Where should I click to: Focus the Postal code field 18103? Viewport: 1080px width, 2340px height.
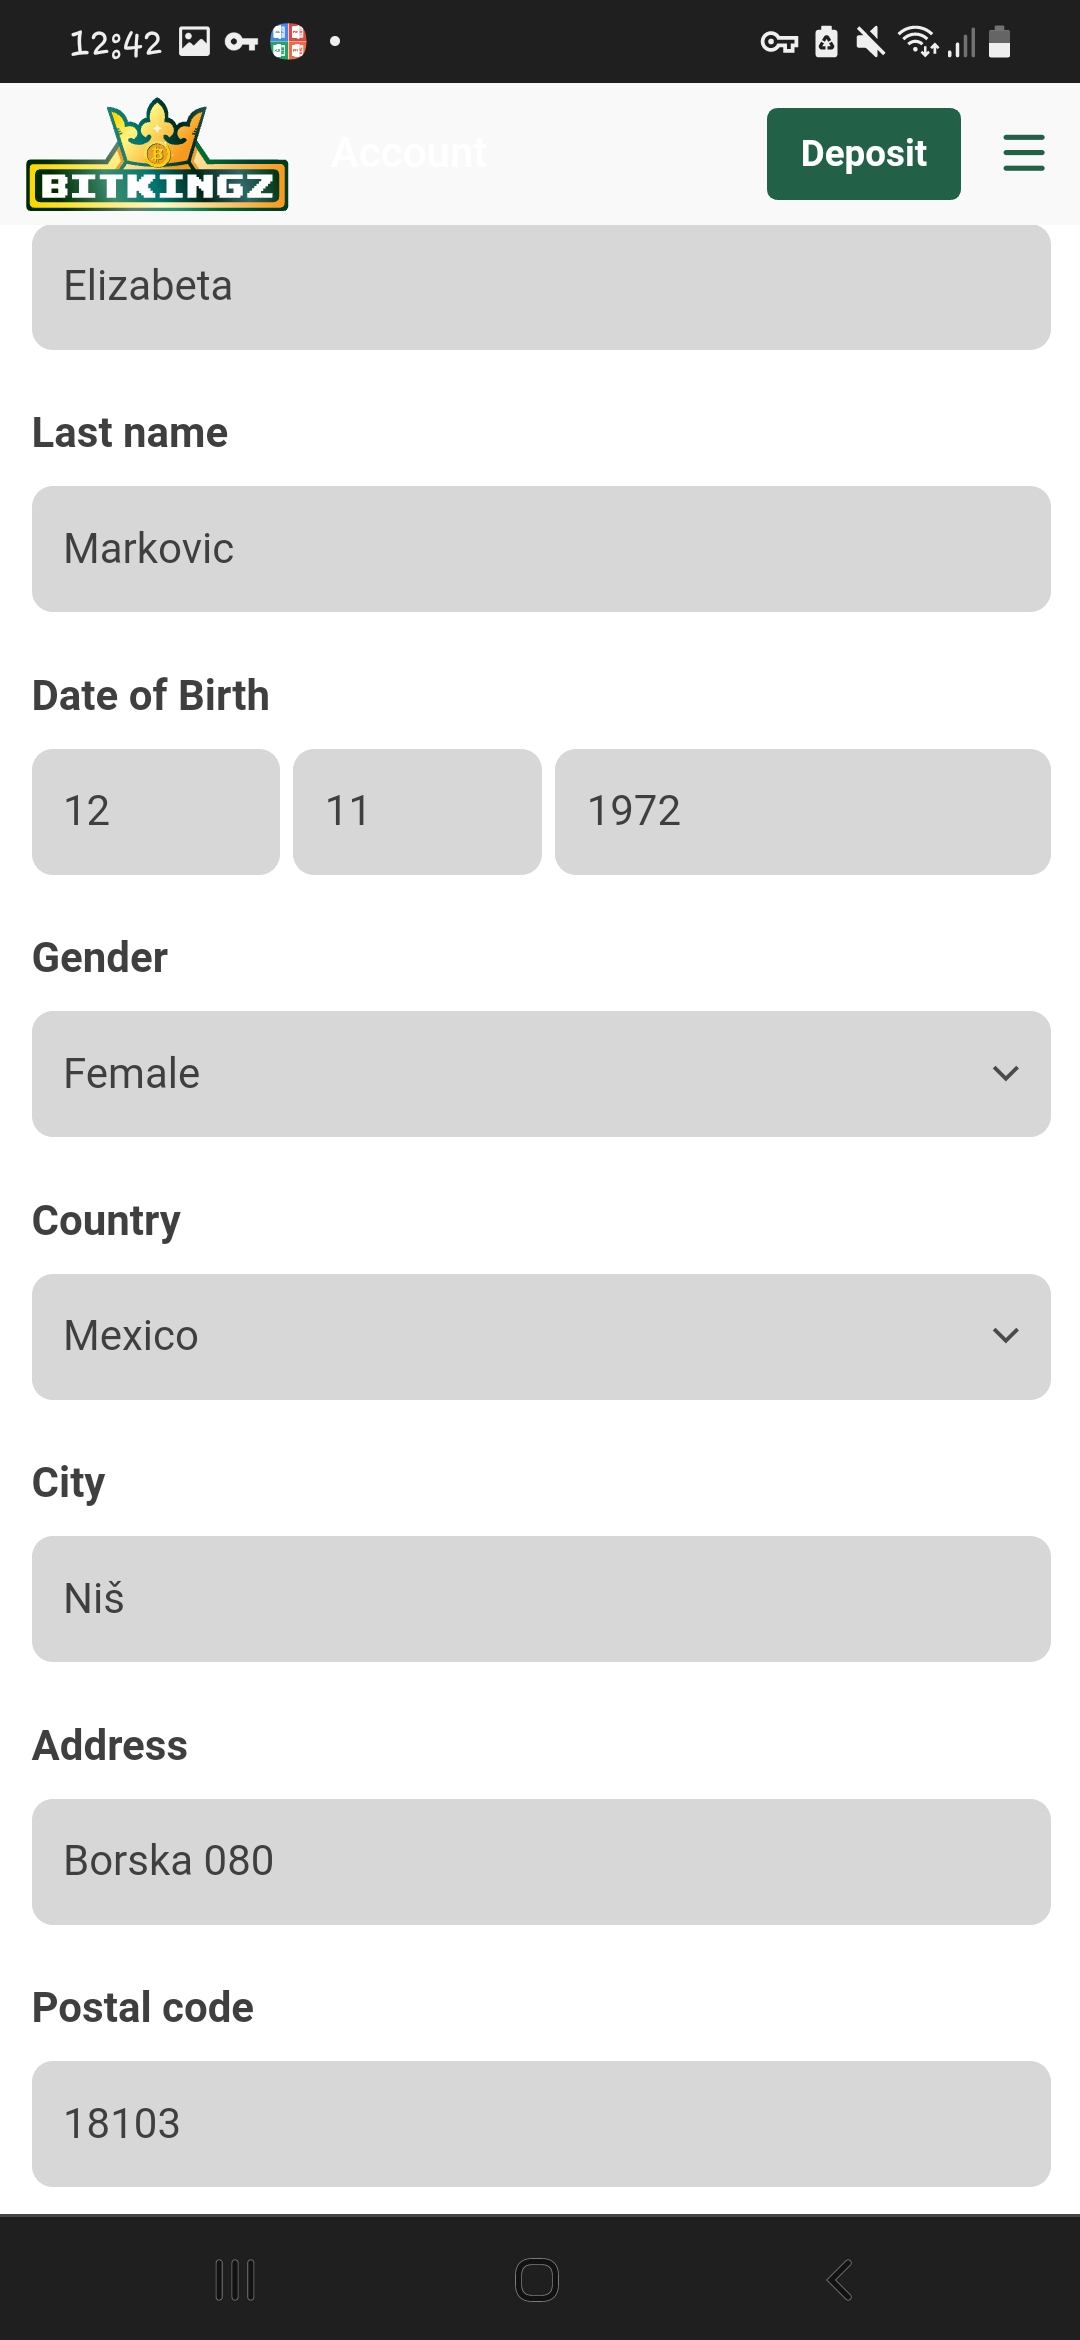click(541, 2123)
